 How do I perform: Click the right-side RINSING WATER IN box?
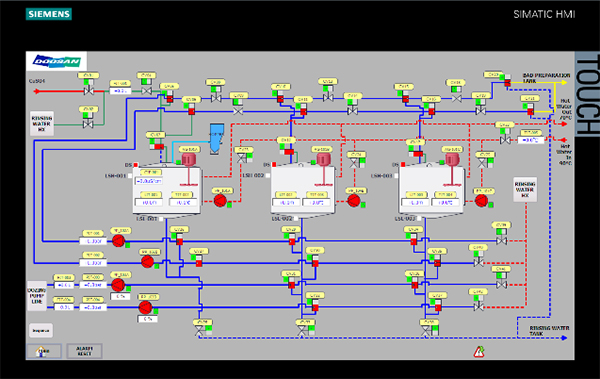coord(525,190)
